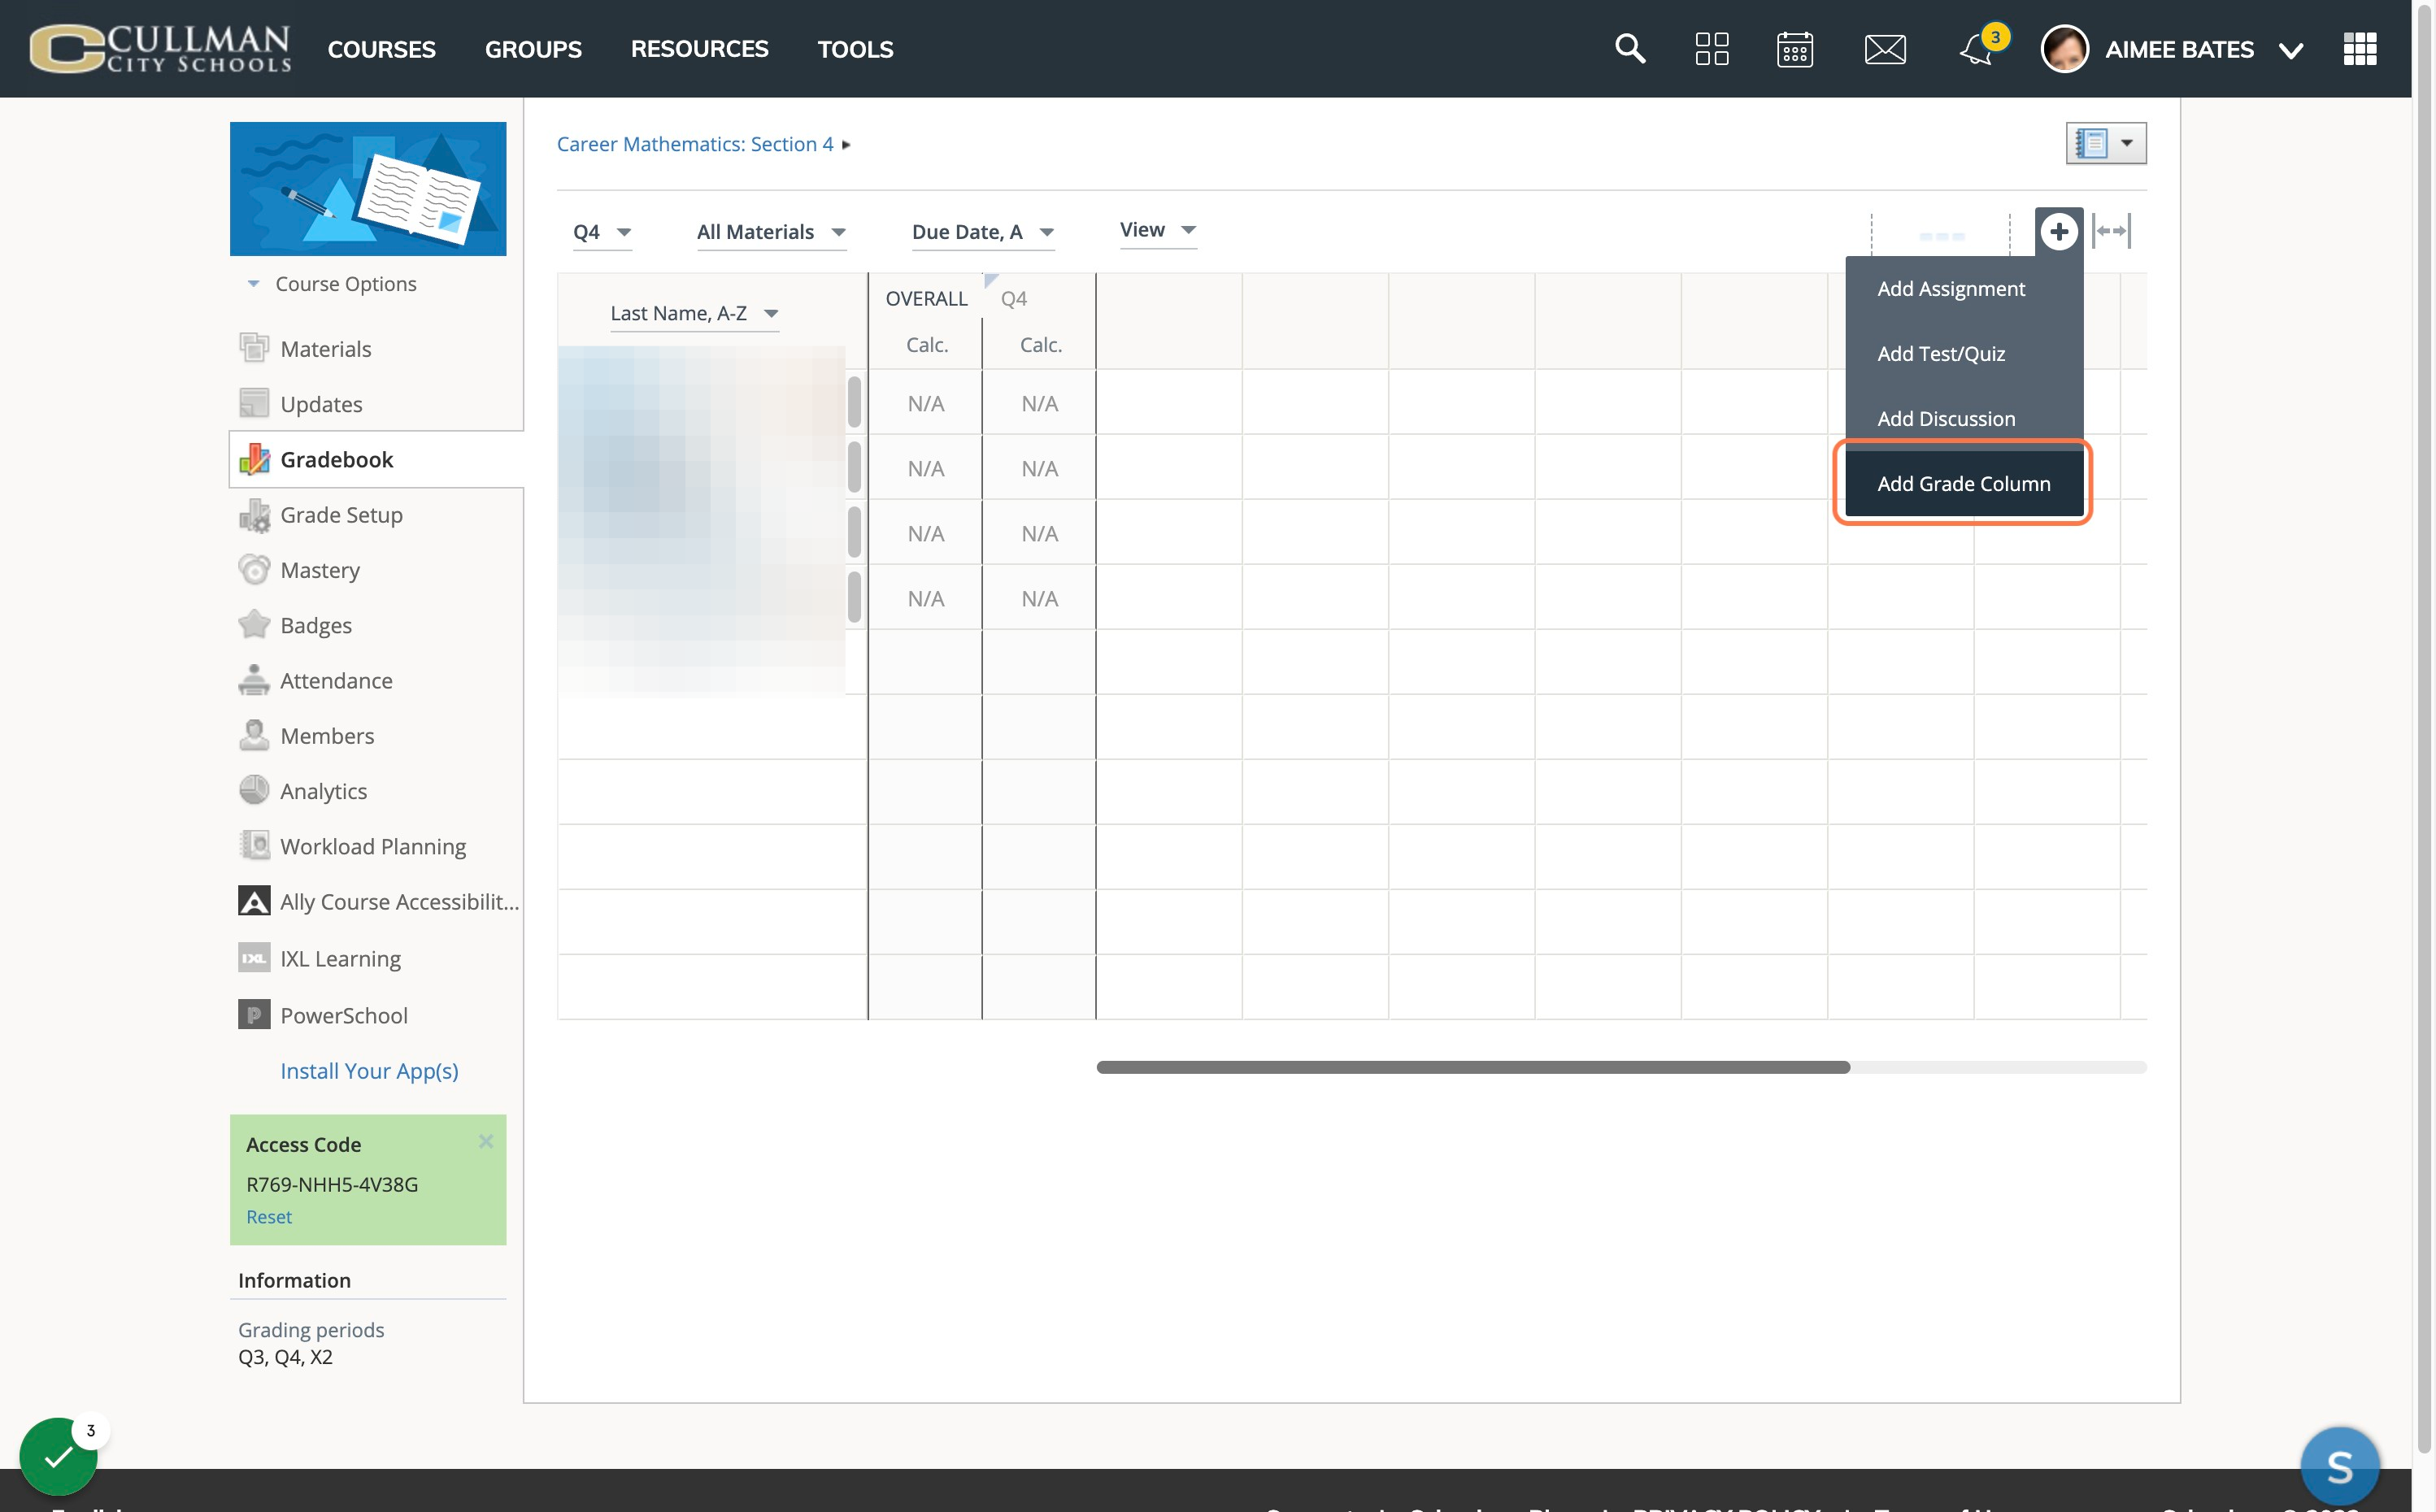Screen dimensions: 2436x1512
Task: Expand the View dropdown
Action: pyautogui.click(x=1158, y=230)
